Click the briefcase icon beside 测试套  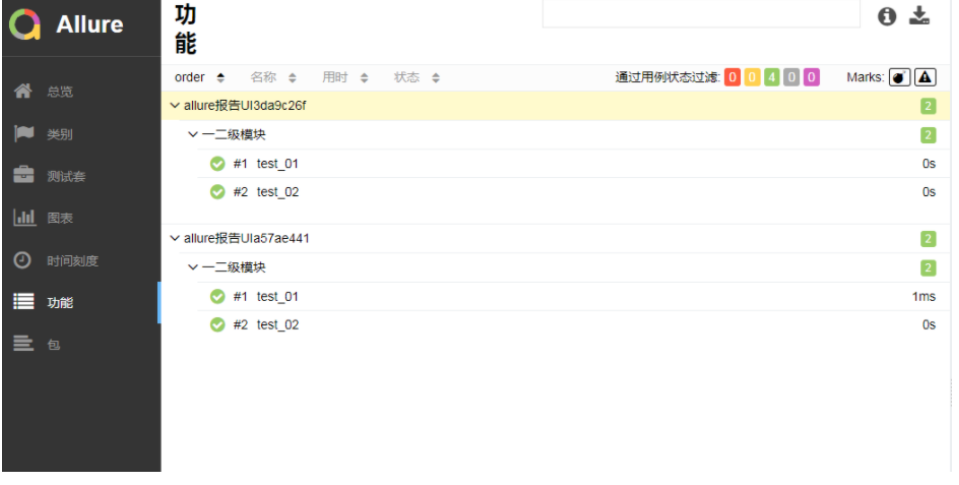coord(24,175)
